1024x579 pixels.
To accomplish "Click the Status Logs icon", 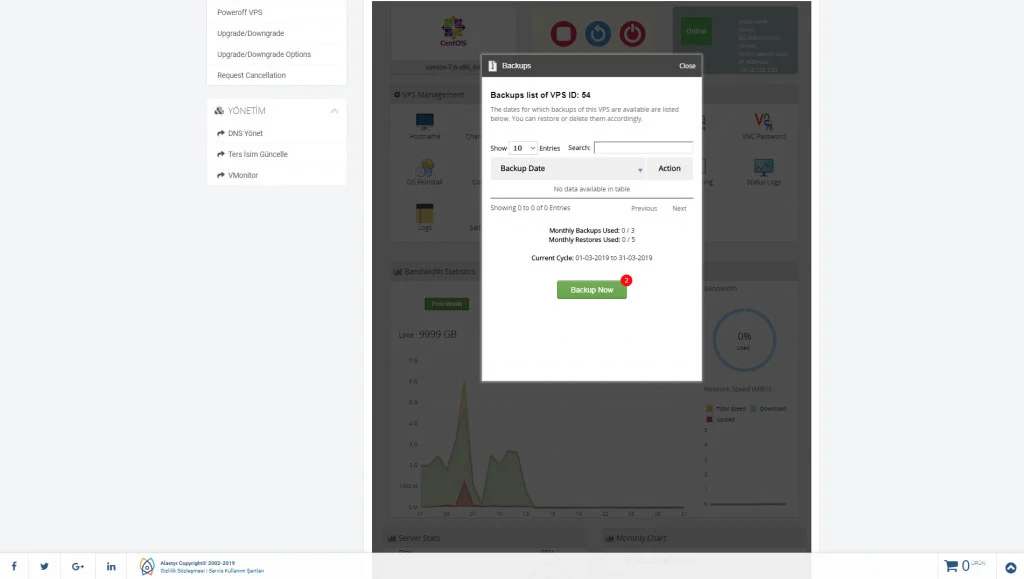I will coord(764,168).
